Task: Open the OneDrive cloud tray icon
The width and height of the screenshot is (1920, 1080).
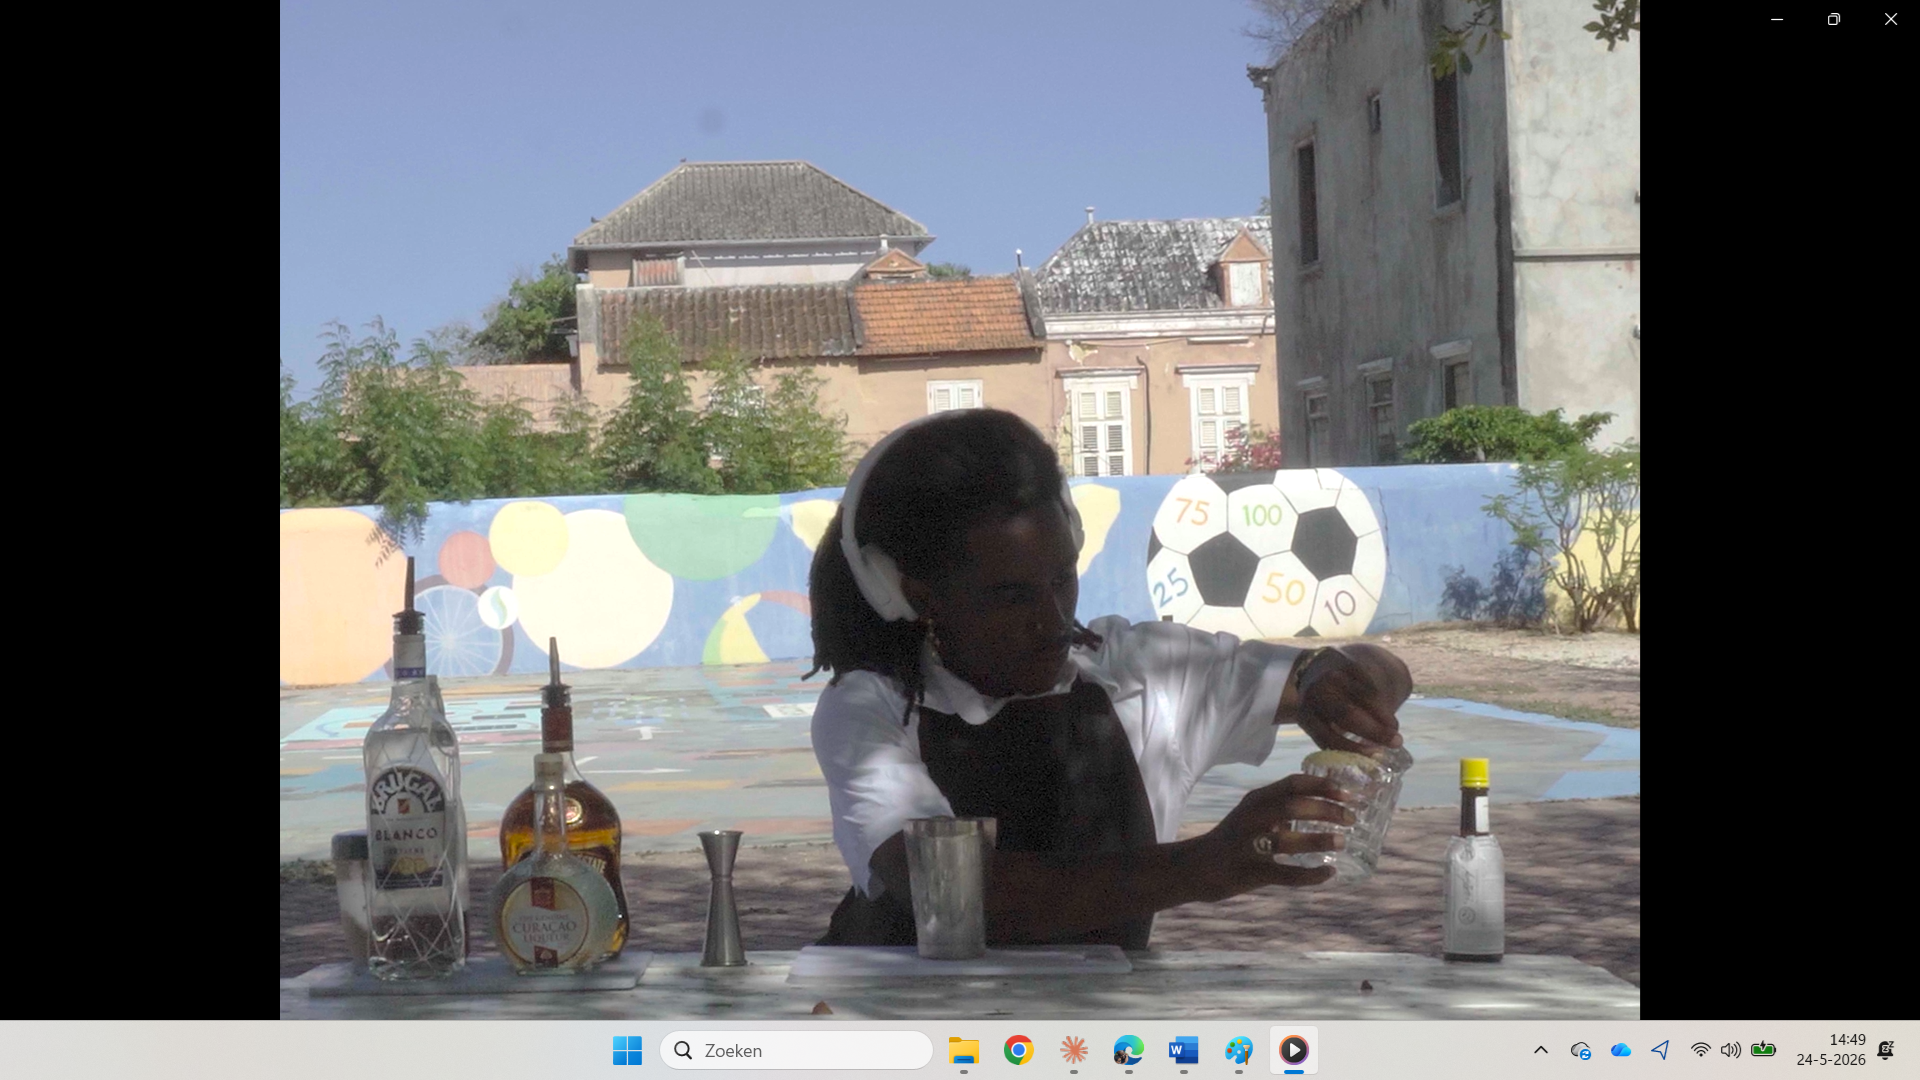Action: pos(1621,1050)
